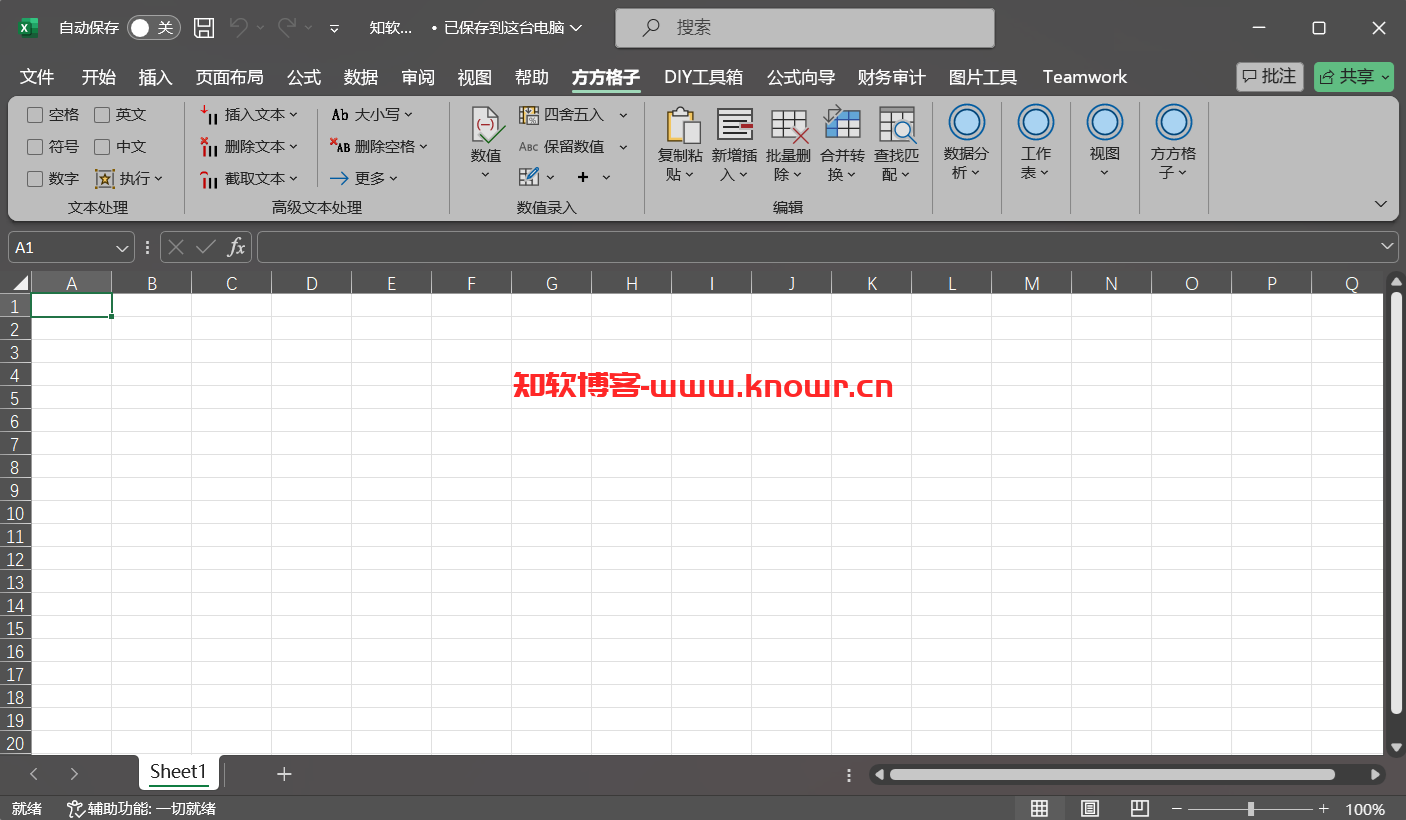Switch to the 公式 tab
Screen dimensions: 1406x820
tap(304, 77)
